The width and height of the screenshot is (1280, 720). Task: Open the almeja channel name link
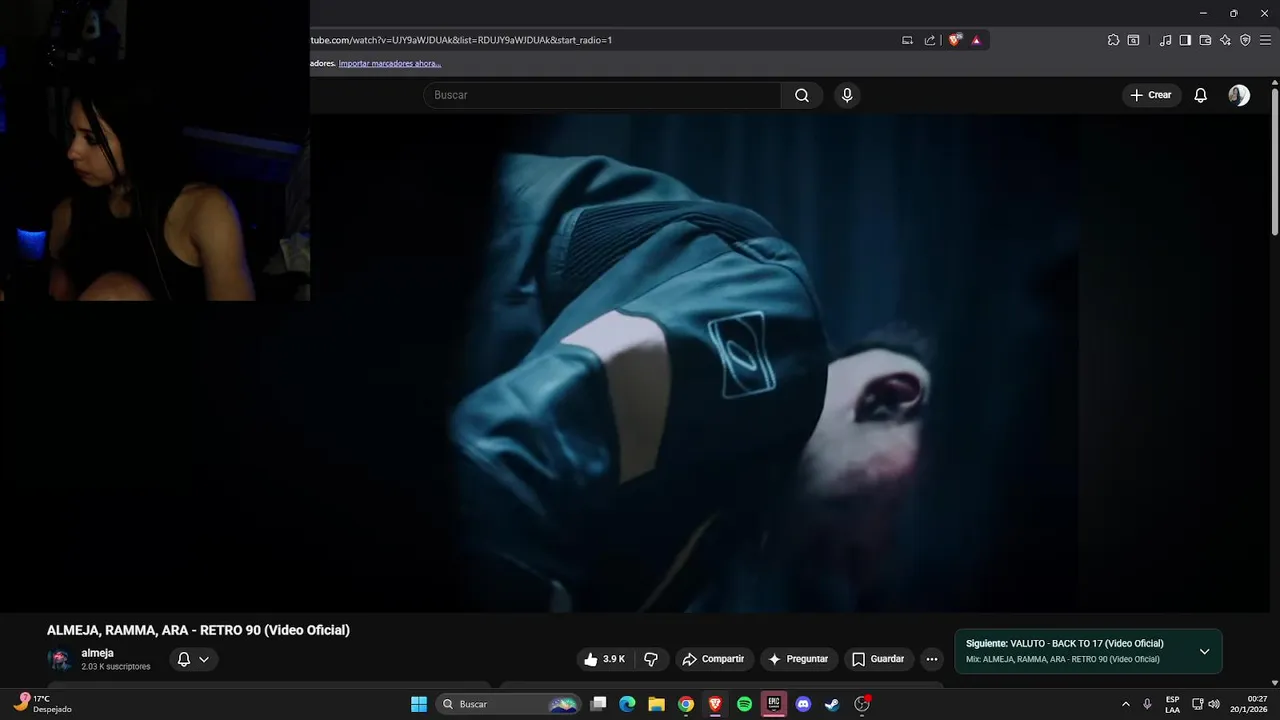coord(98,653)
